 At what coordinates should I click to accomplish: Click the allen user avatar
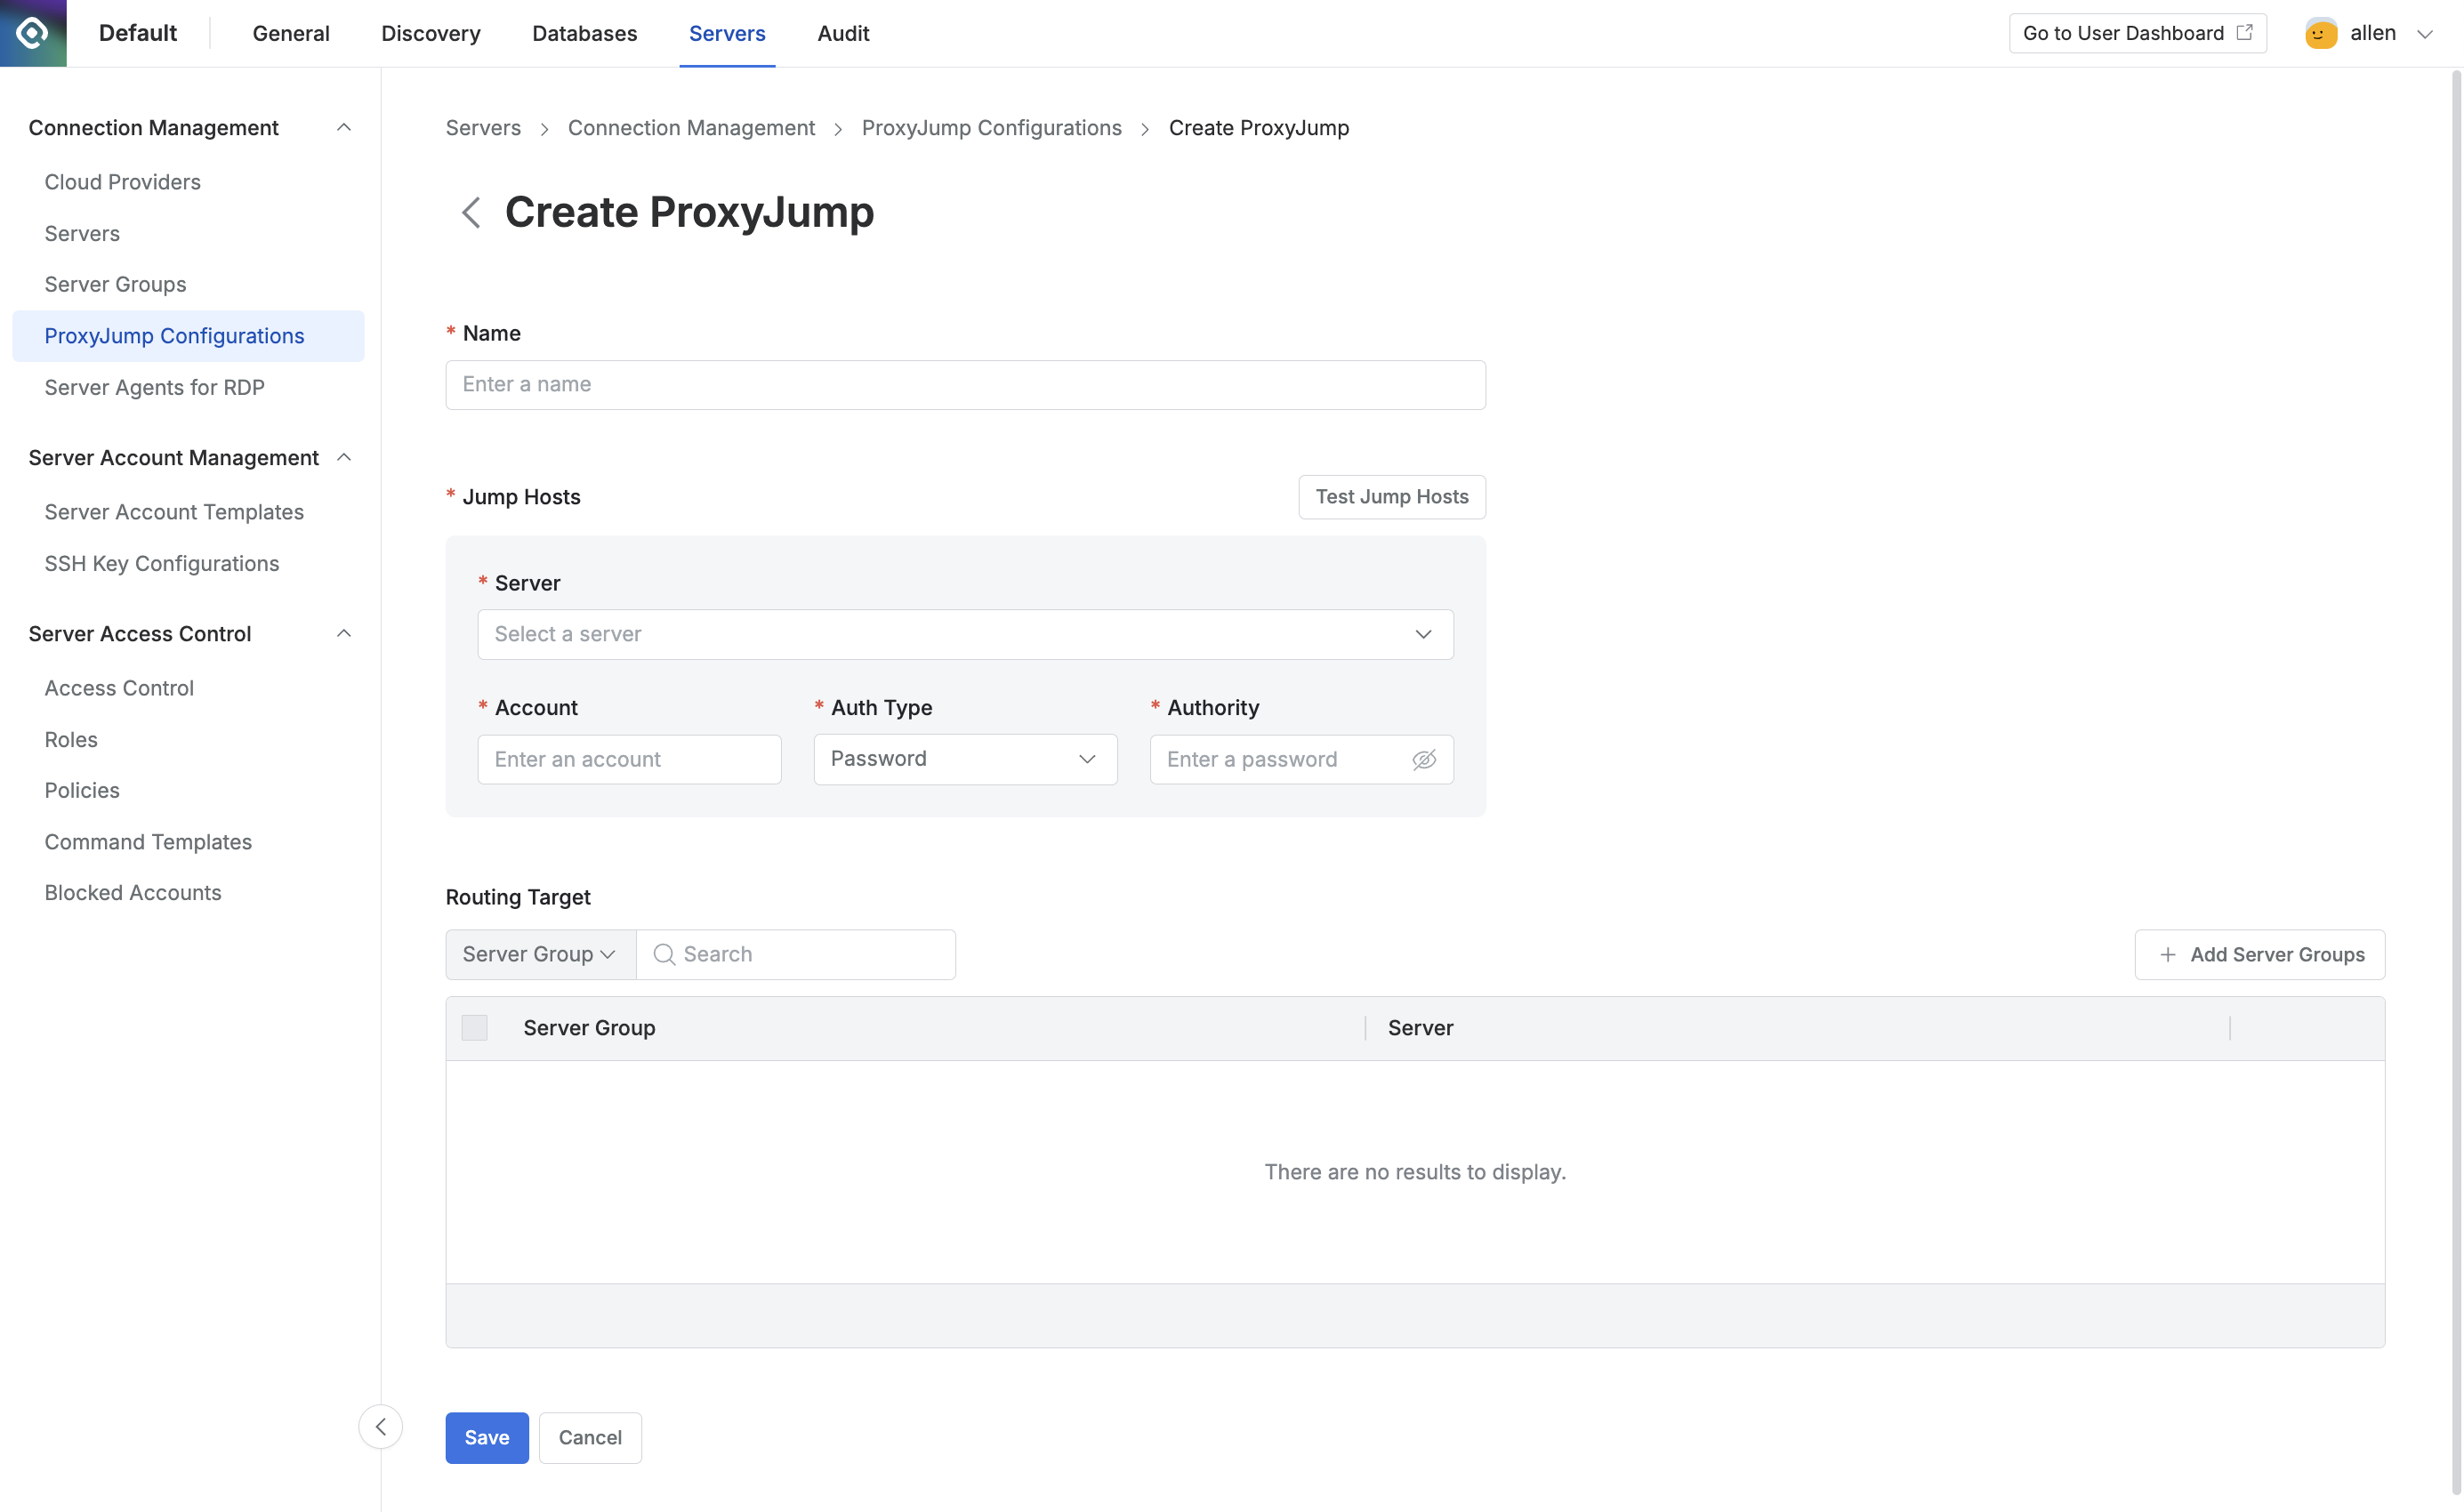coord(2320,33)
